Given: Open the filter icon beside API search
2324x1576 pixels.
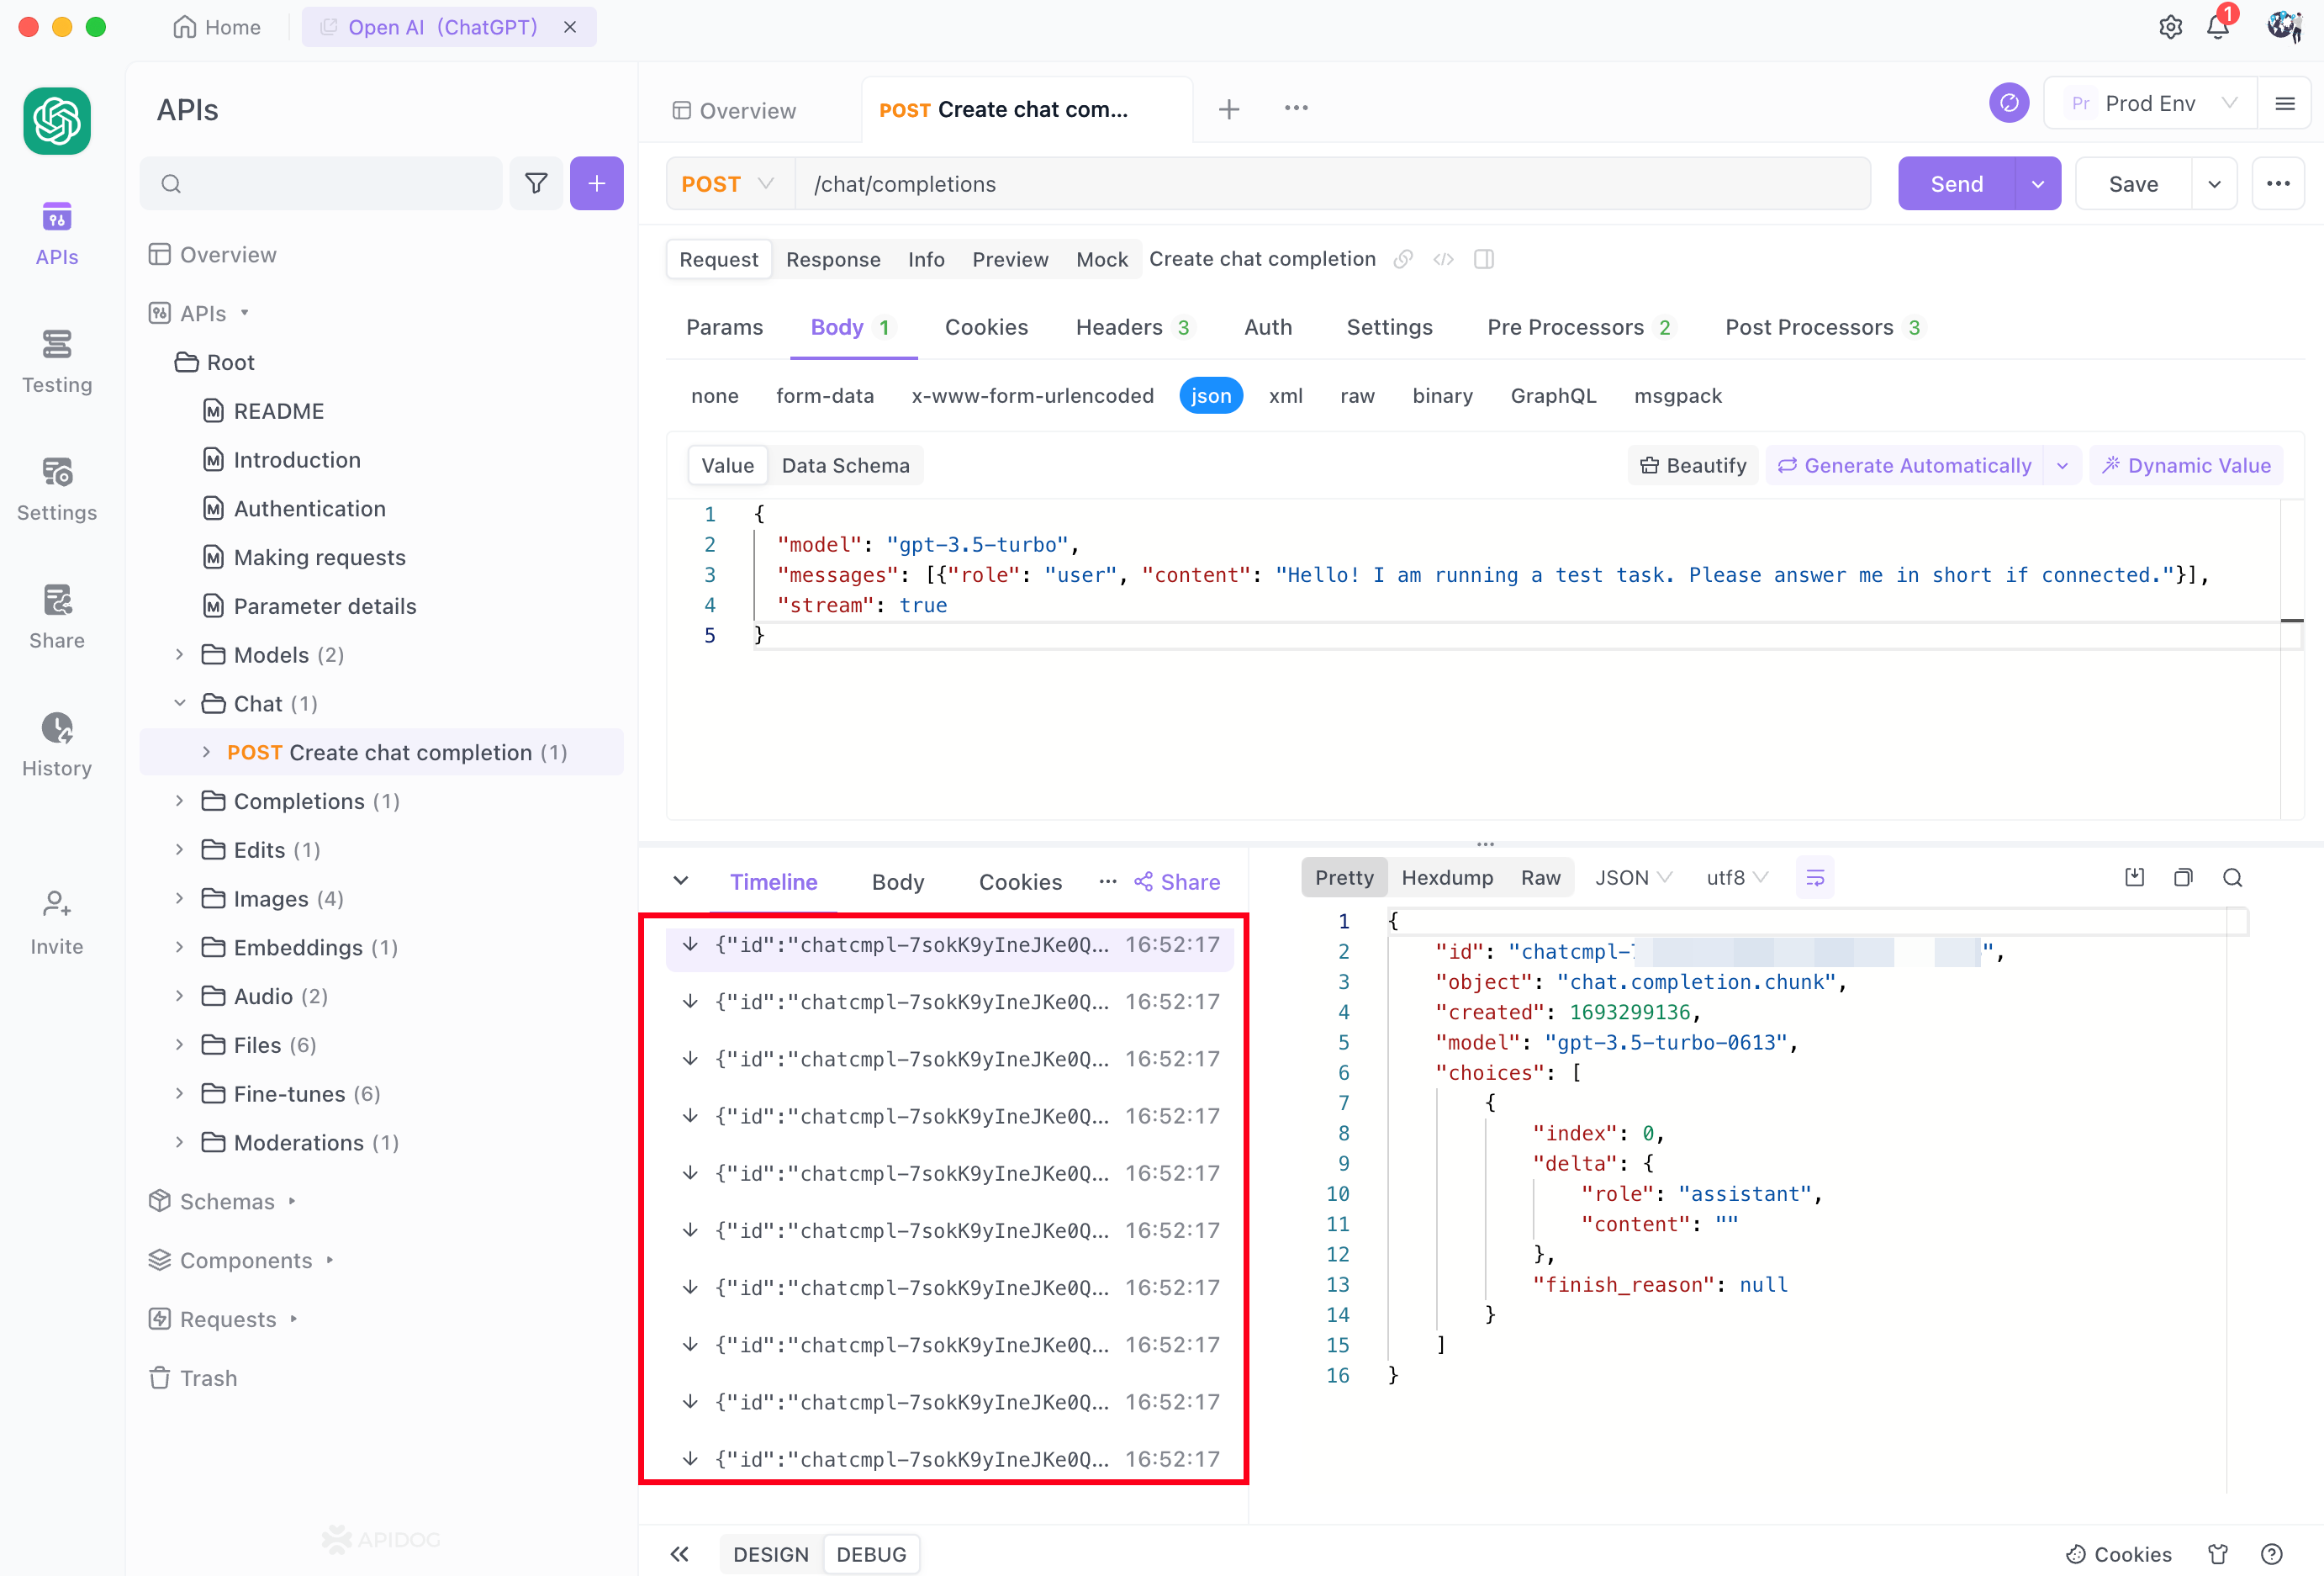Looking at the screenshot, I should point(536,183).
